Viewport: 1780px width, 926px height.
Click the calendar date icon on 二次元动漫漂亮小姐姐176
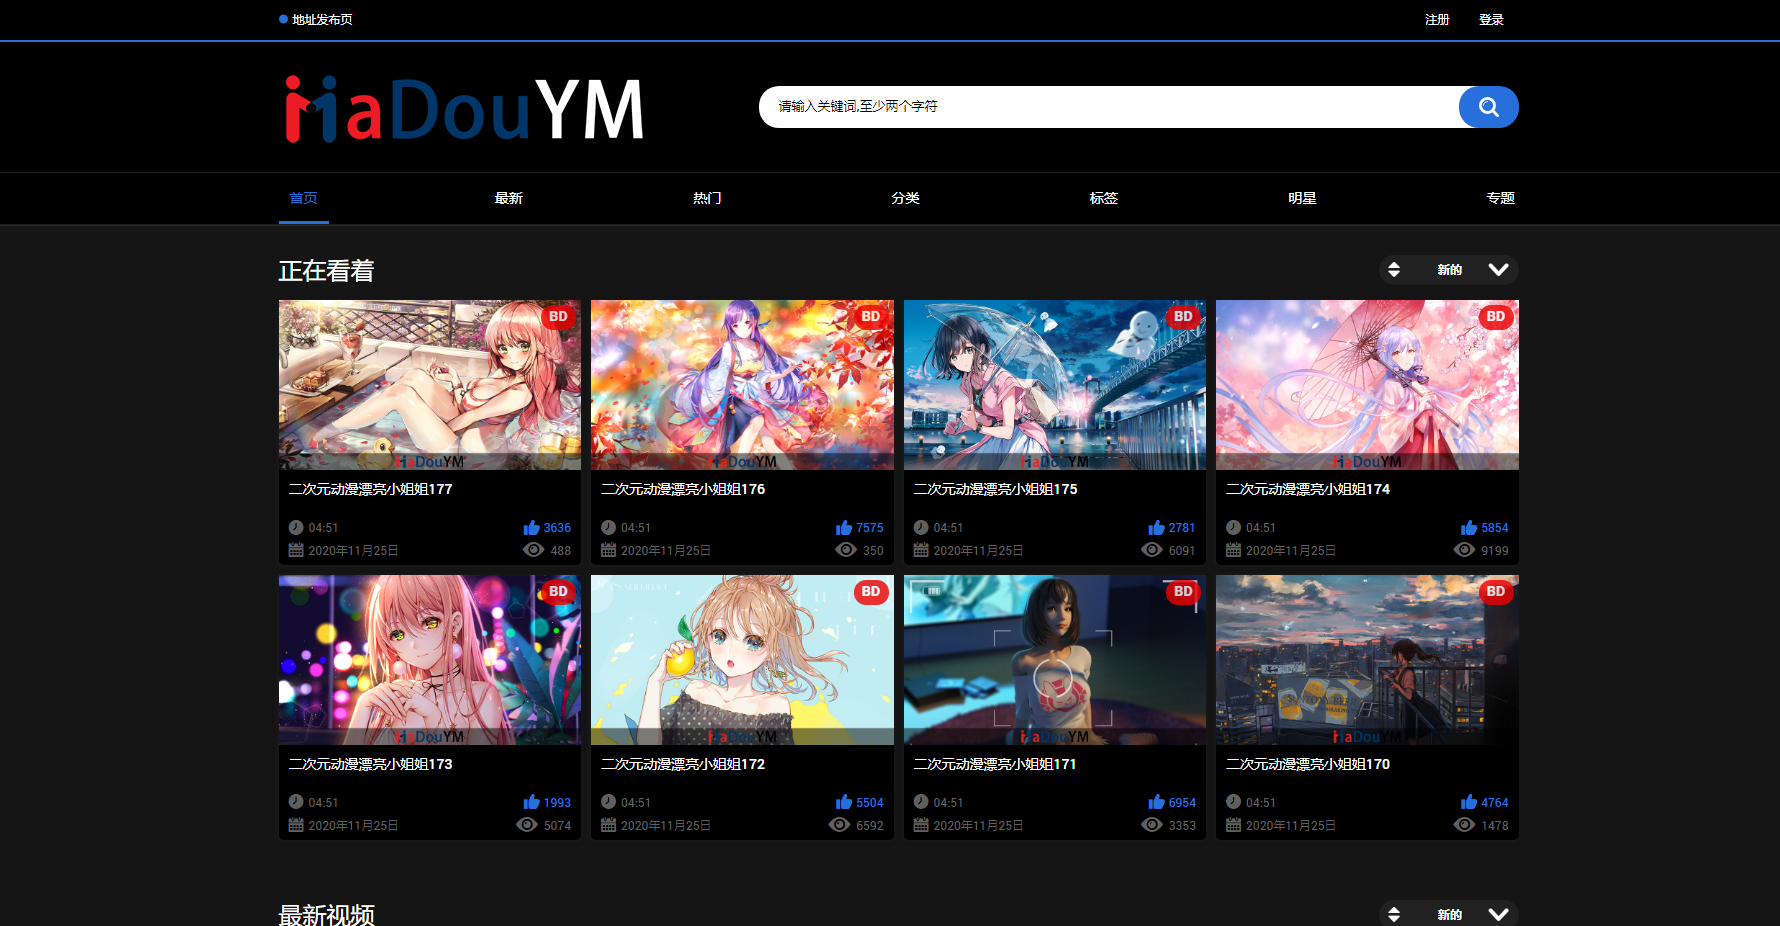click(607, 549)
